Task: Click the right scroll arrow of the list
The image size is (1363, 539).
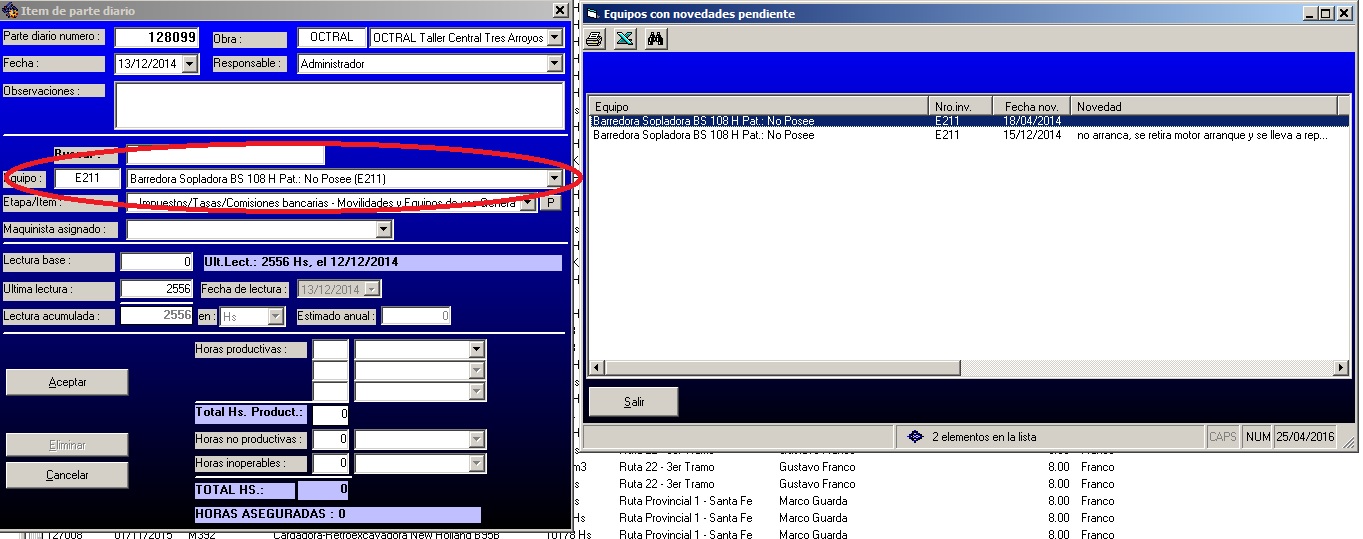Action: pos(1341,368)
